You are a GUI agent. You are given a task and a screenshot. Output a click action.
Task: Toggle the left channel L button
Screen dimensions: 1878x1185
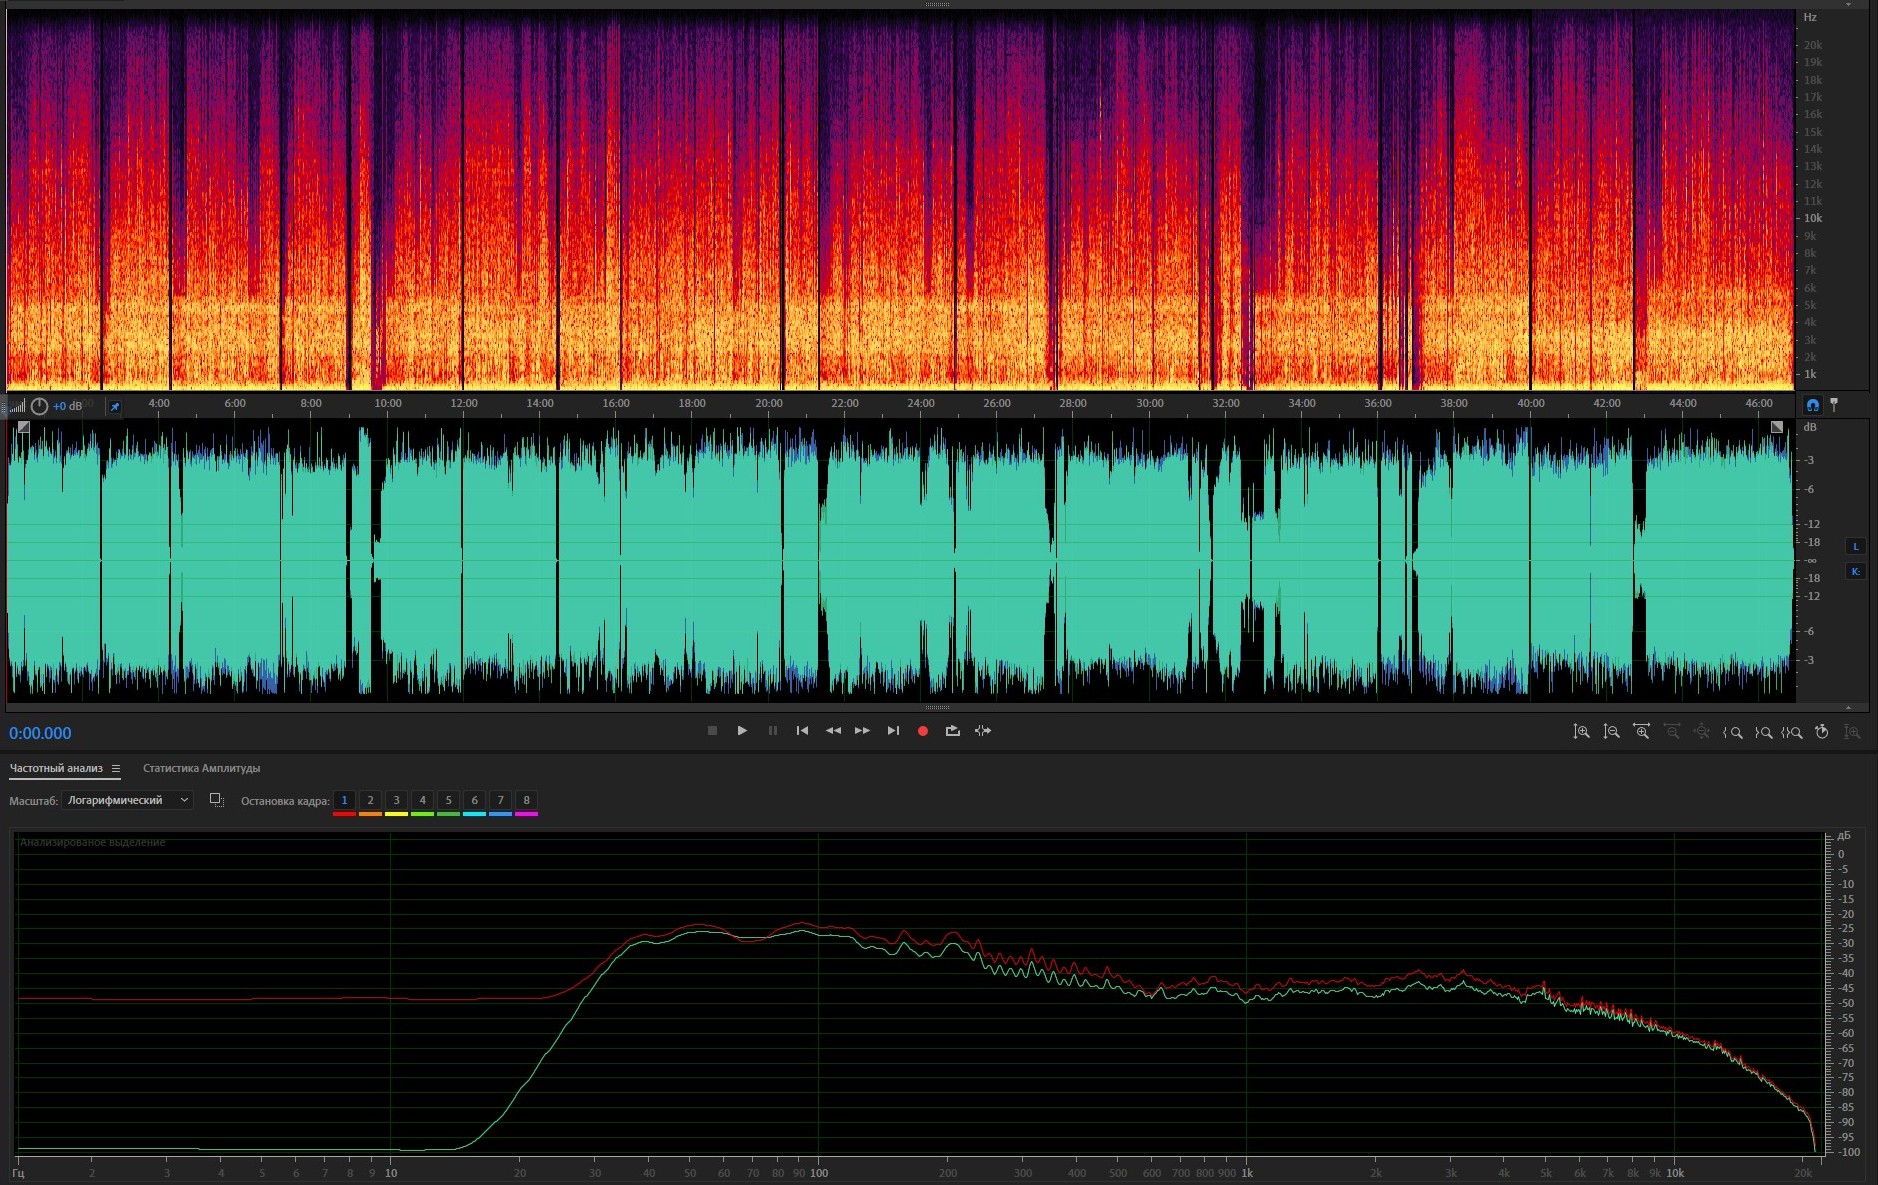click(1856, 546)
